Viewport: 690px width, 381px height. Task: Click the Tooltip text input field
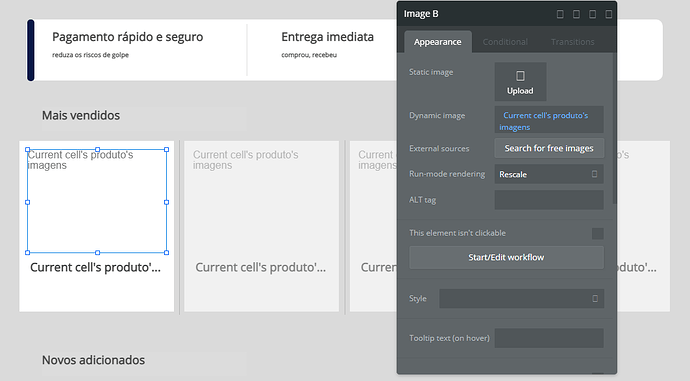pyautogui.click(x=549, y=338)
